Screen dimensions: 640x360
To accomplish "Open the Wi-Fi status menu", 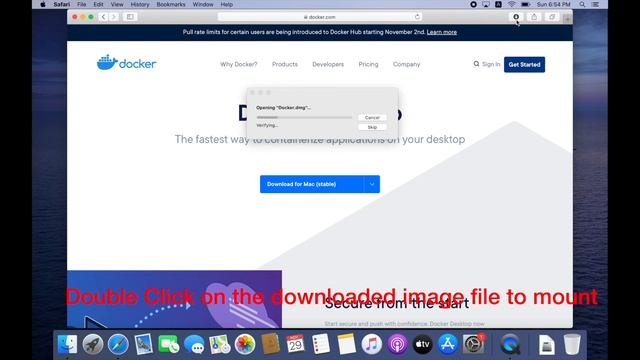I will [x=511, y=4].
